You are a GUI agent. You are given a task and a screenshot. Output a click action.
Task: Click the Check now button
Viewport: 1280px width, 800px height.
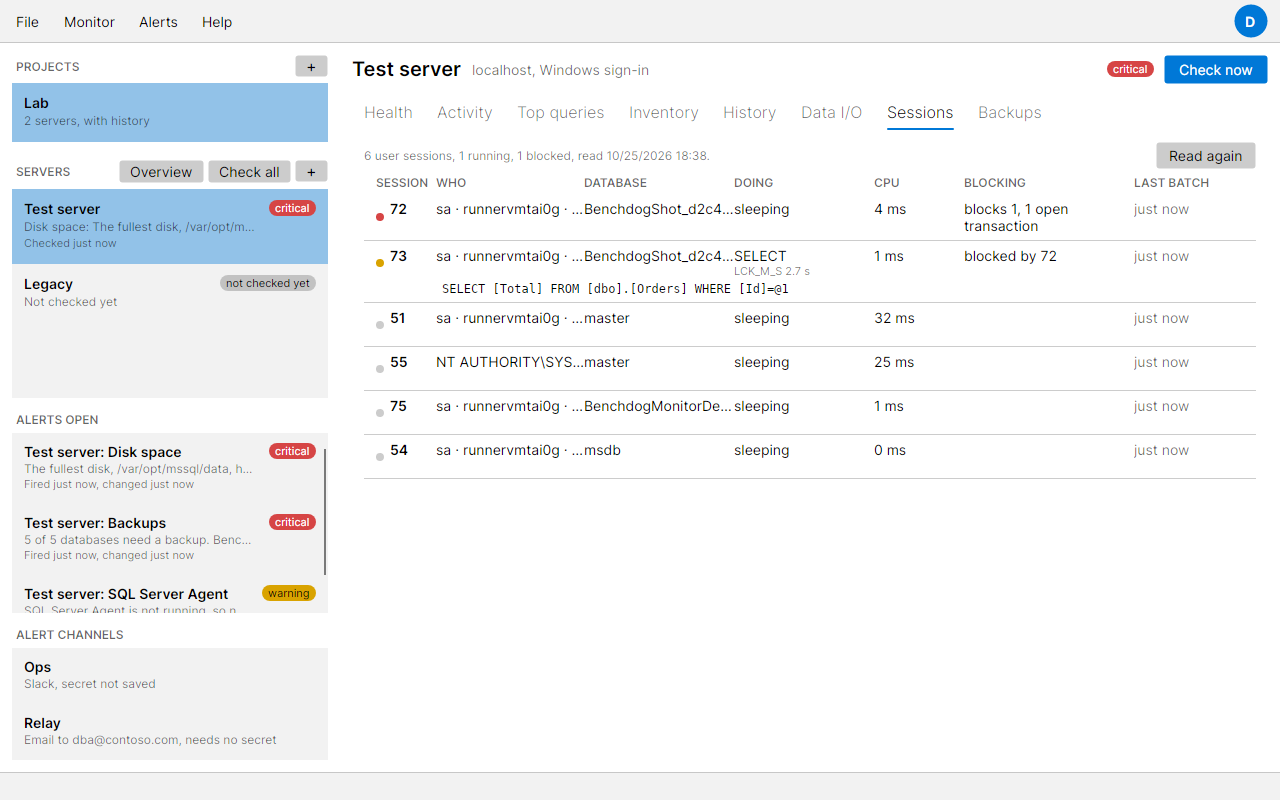[1215, 69]
